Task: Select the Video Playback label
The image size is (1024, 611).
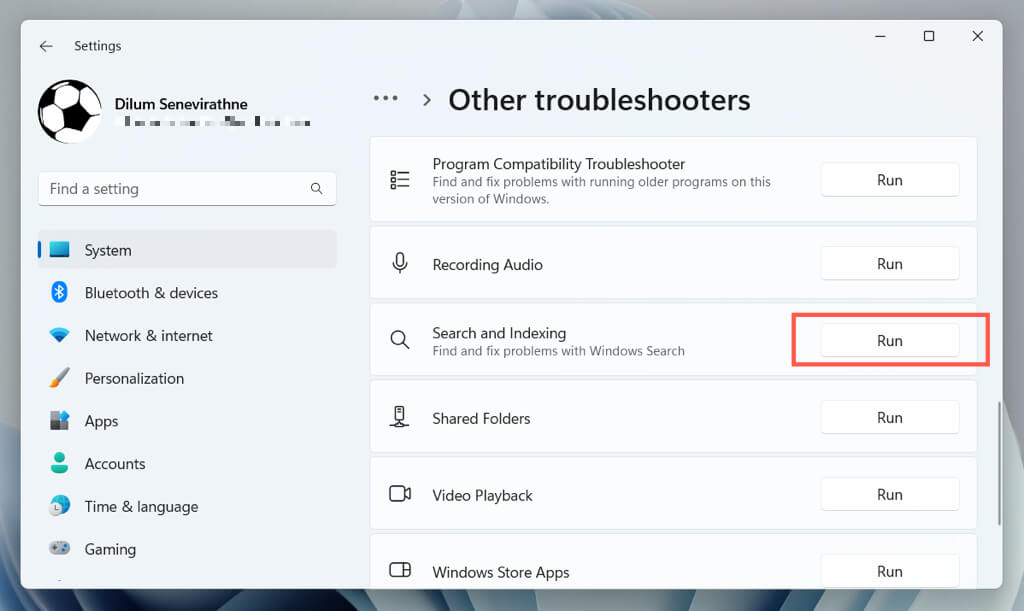Action: (482, 495)
